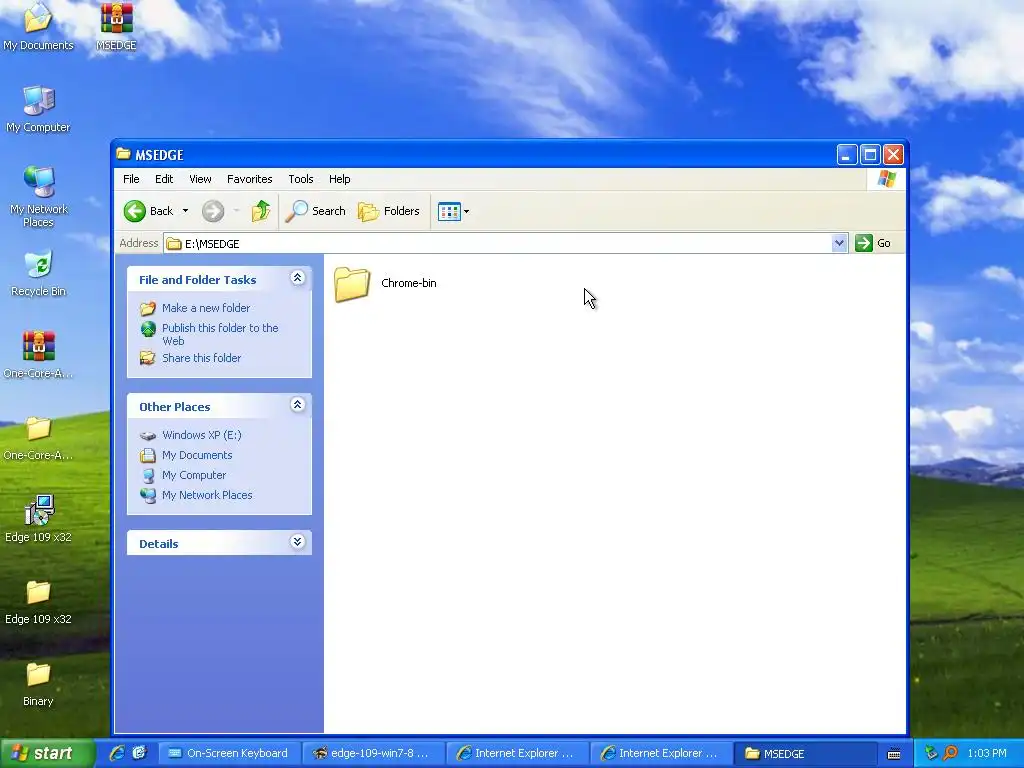Select the My Computer desktop icon

coord(38,109)
